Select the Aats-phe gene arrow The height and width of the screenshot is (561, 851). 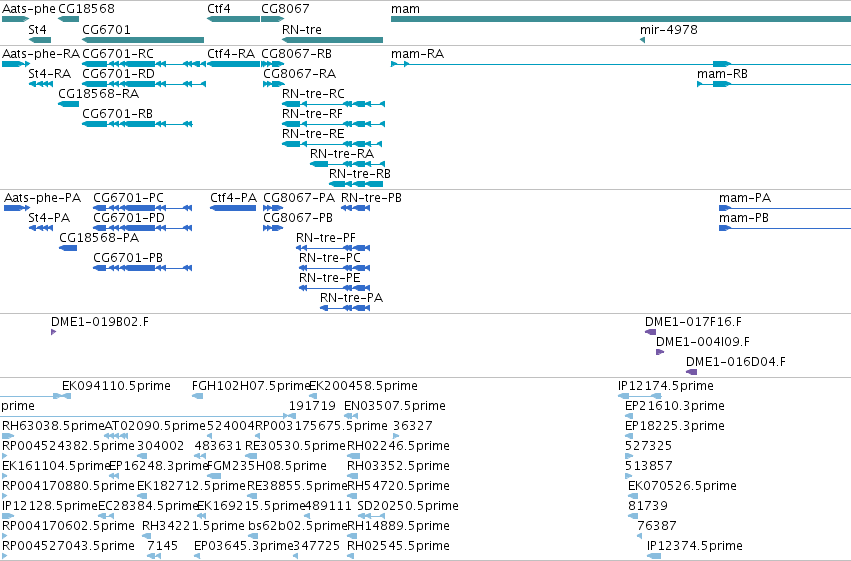[15, 19]
